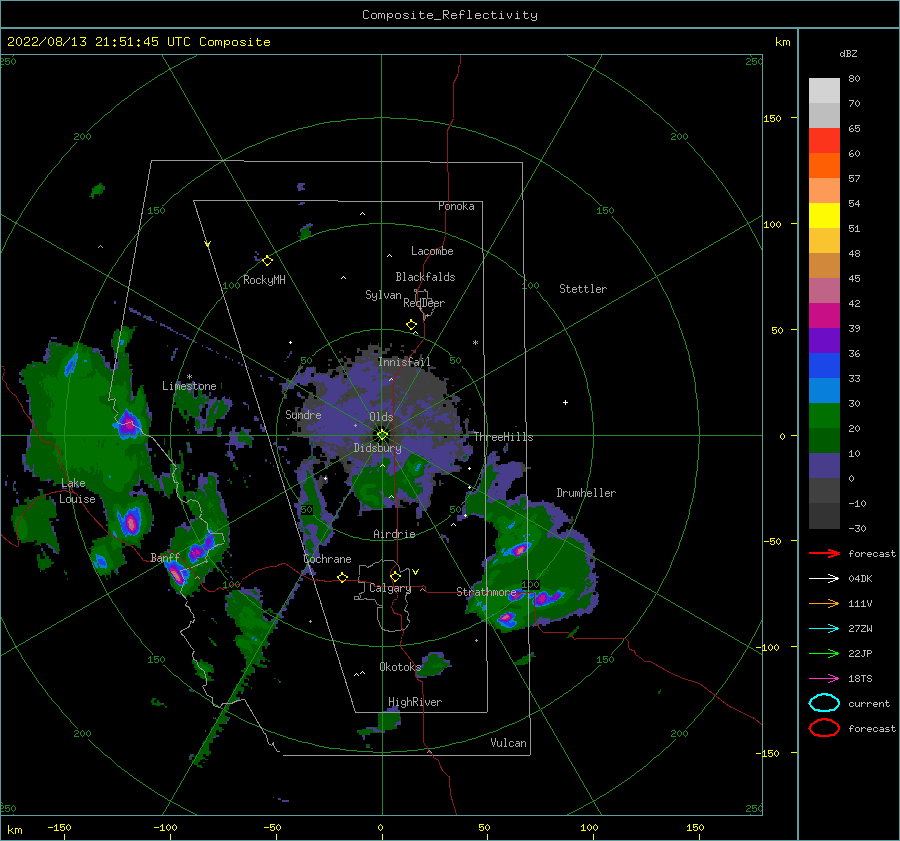Click the asterisk marker above Limestone label
Viewport: 900px width, 841px height.
189,377
